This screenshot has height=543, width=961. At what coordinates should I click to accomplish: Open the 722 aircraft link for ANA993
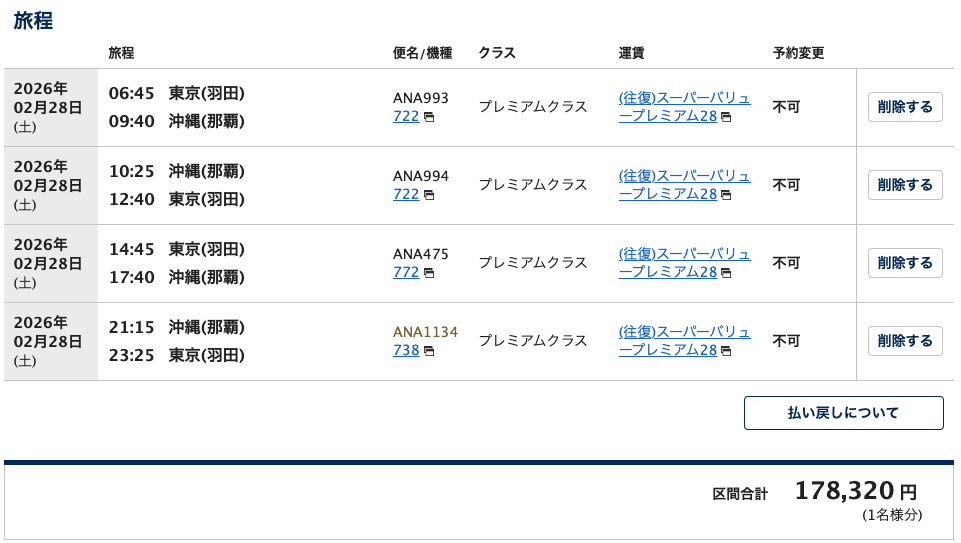(406, 117)
